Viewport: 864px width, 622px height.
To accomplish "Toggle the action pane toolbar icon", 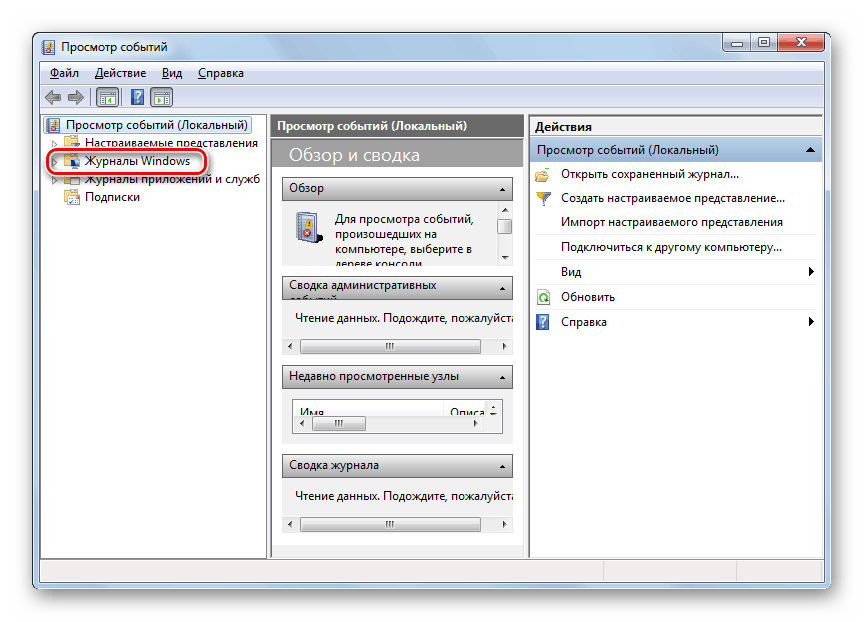I will pos(161,98).
